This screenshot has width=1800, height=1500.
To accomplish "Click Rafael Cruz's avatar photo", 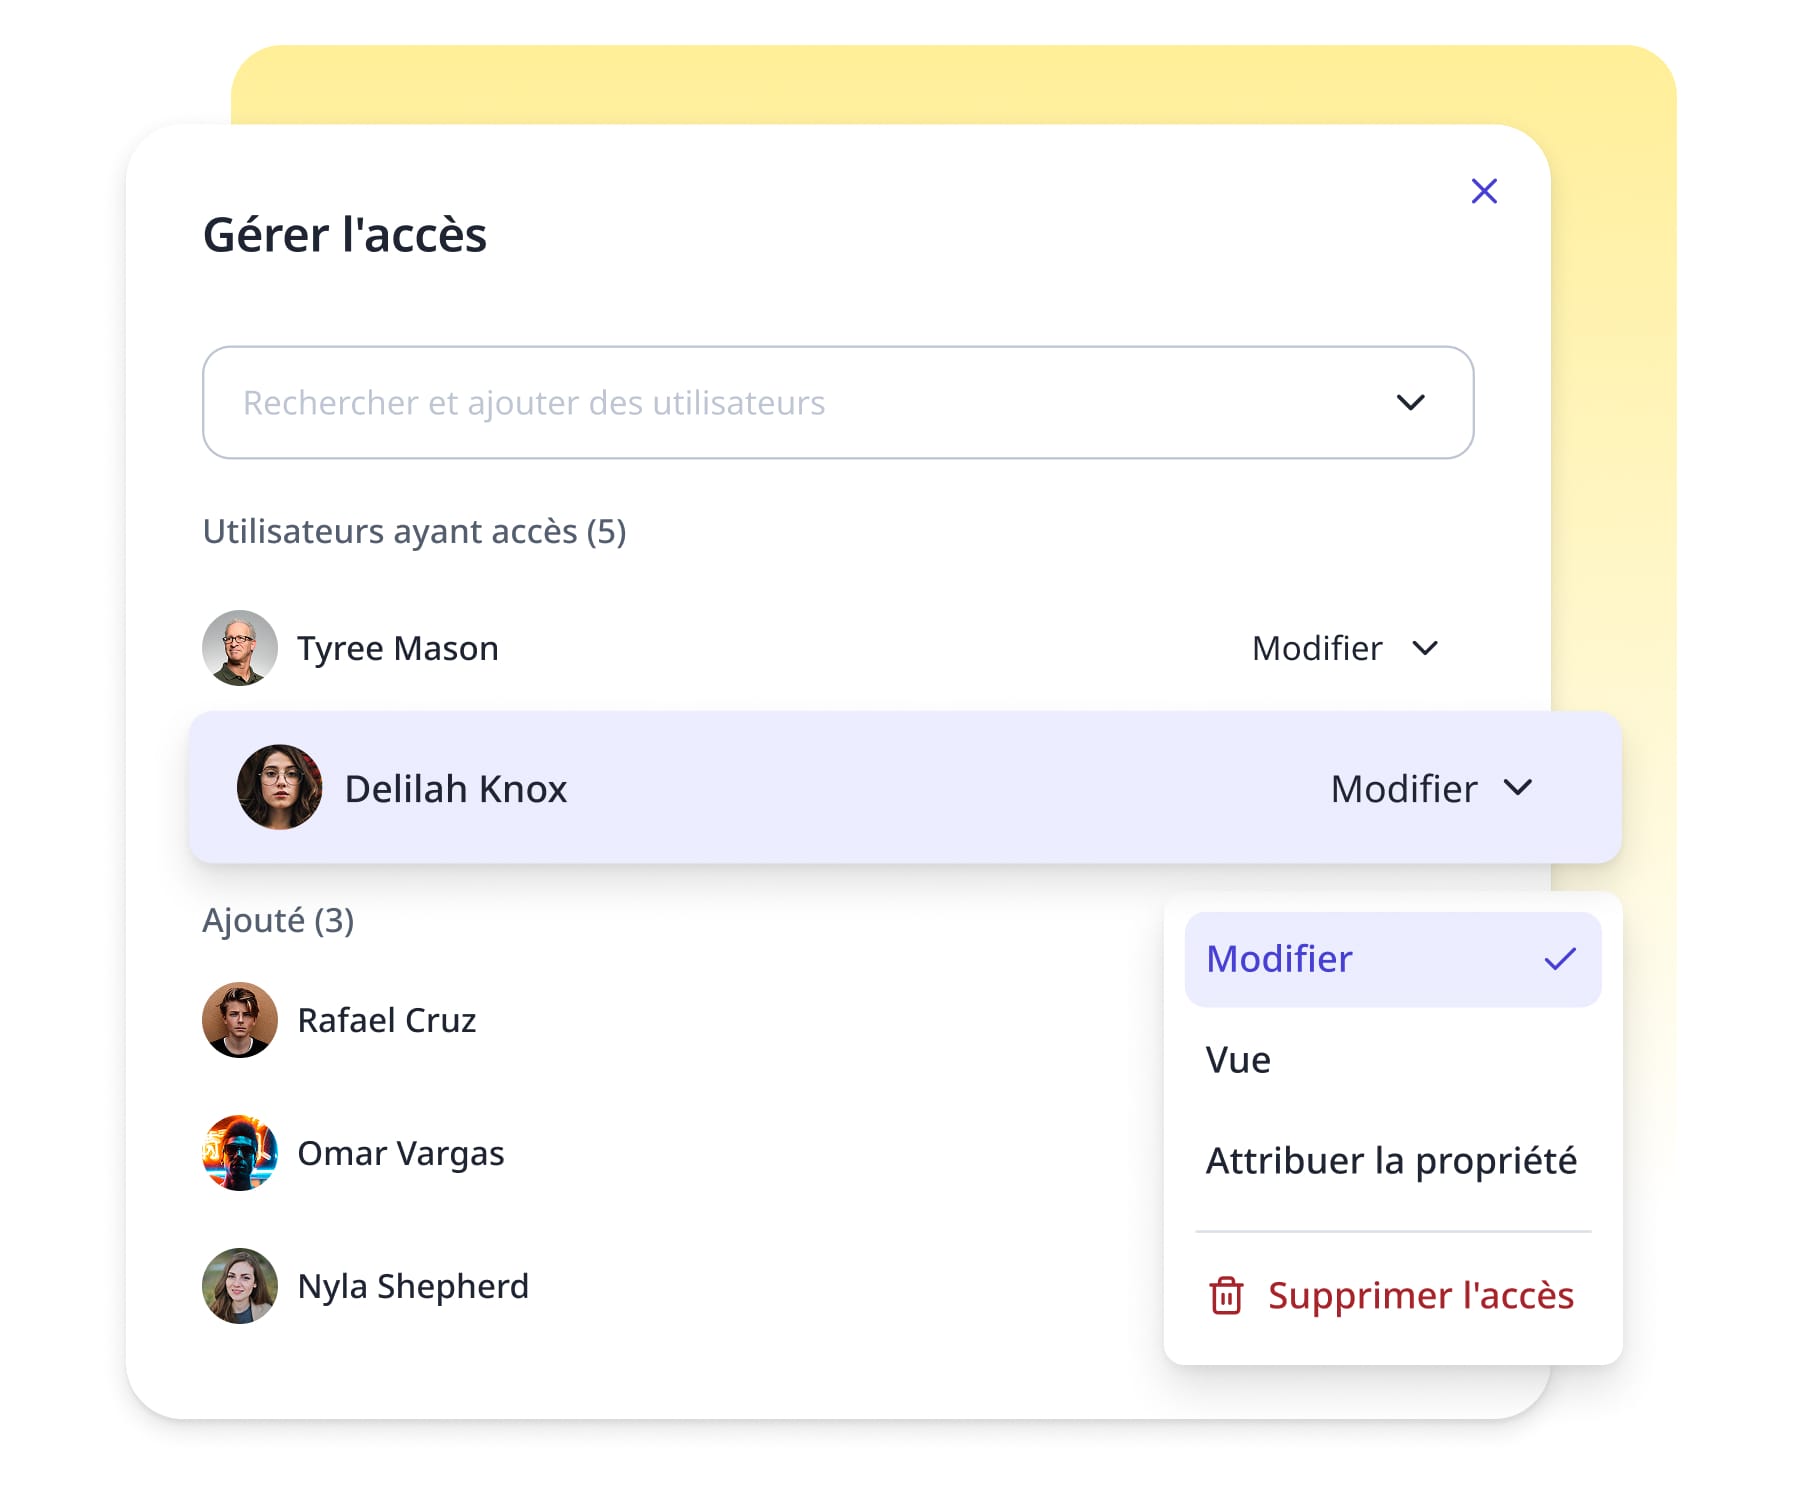I will point(240,1020).
